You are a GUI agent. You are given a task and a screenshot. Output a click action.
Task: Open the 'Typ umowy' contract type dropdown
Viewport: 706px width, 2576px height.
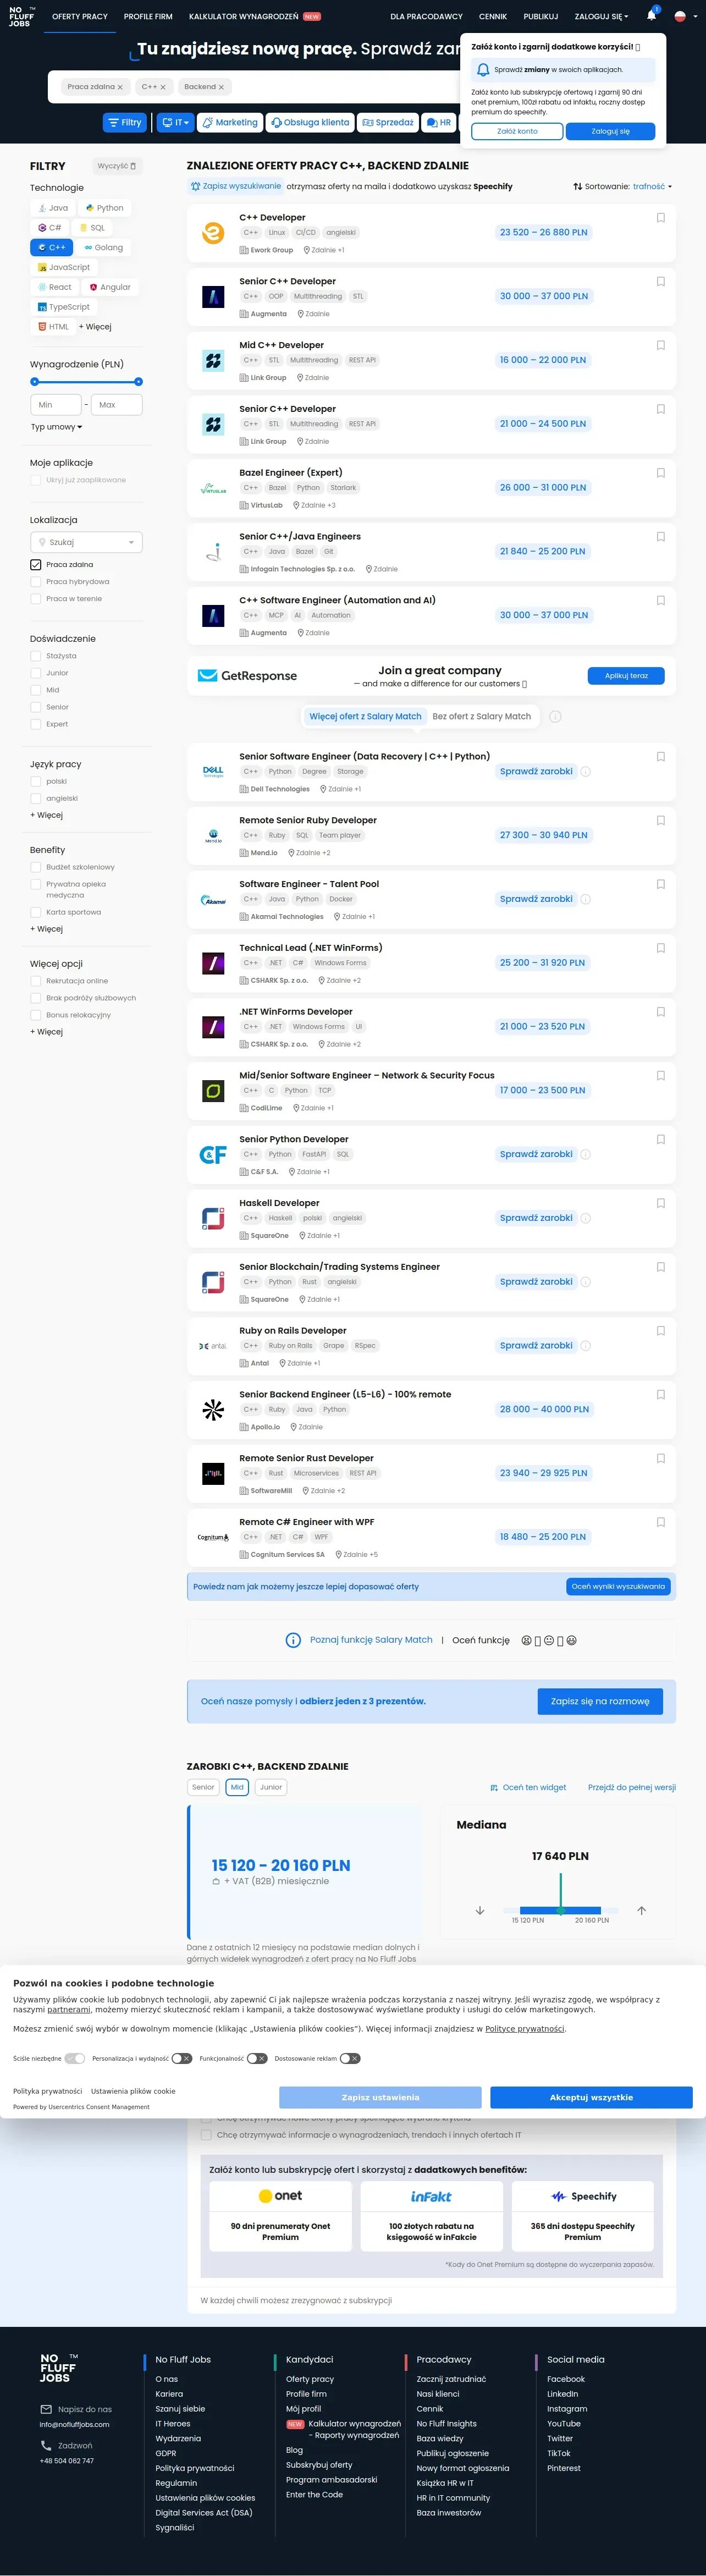click(x=57, y=427)
